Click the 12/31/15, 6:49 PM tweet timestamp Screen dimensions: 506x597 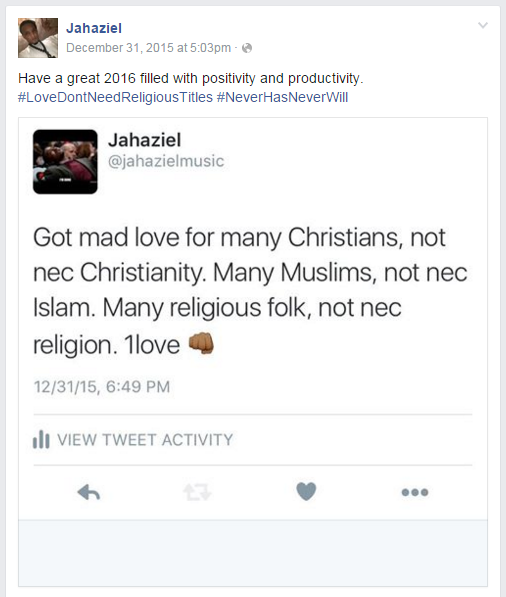102,387
